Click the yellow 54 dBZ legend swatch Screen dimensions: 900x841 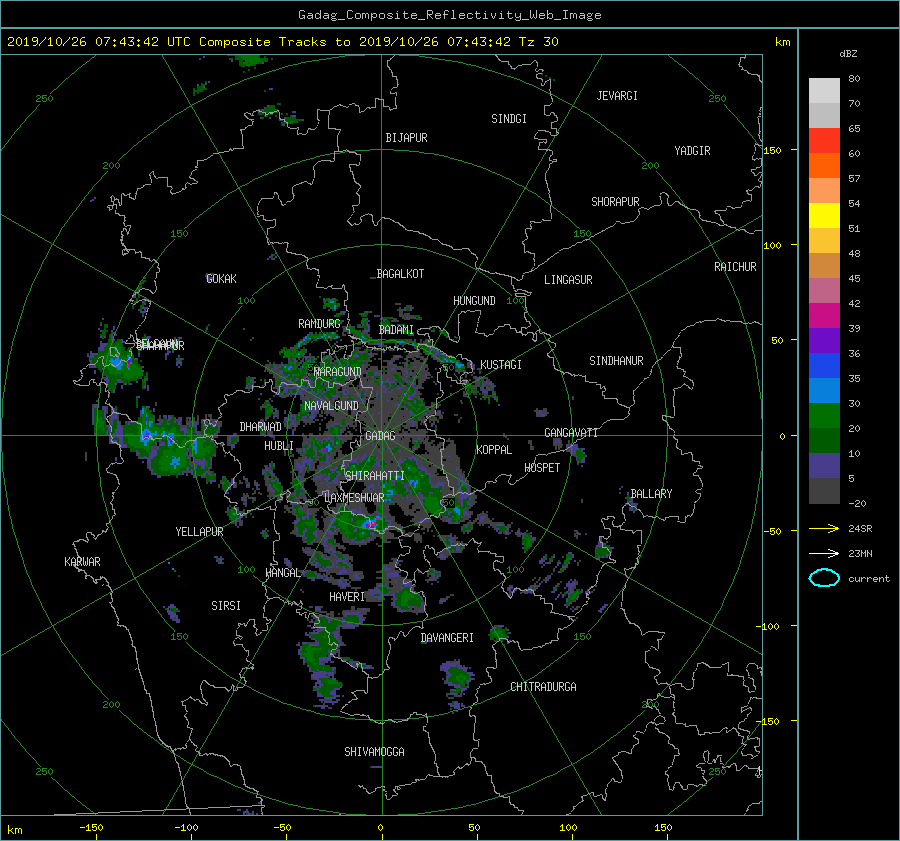824,215
